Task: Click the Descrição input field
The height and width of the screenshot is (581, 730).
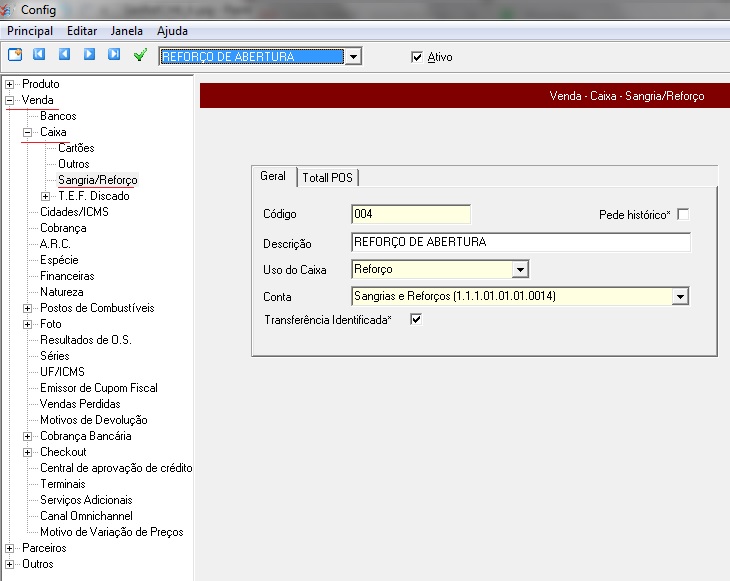Action: [x=521, y=242]
